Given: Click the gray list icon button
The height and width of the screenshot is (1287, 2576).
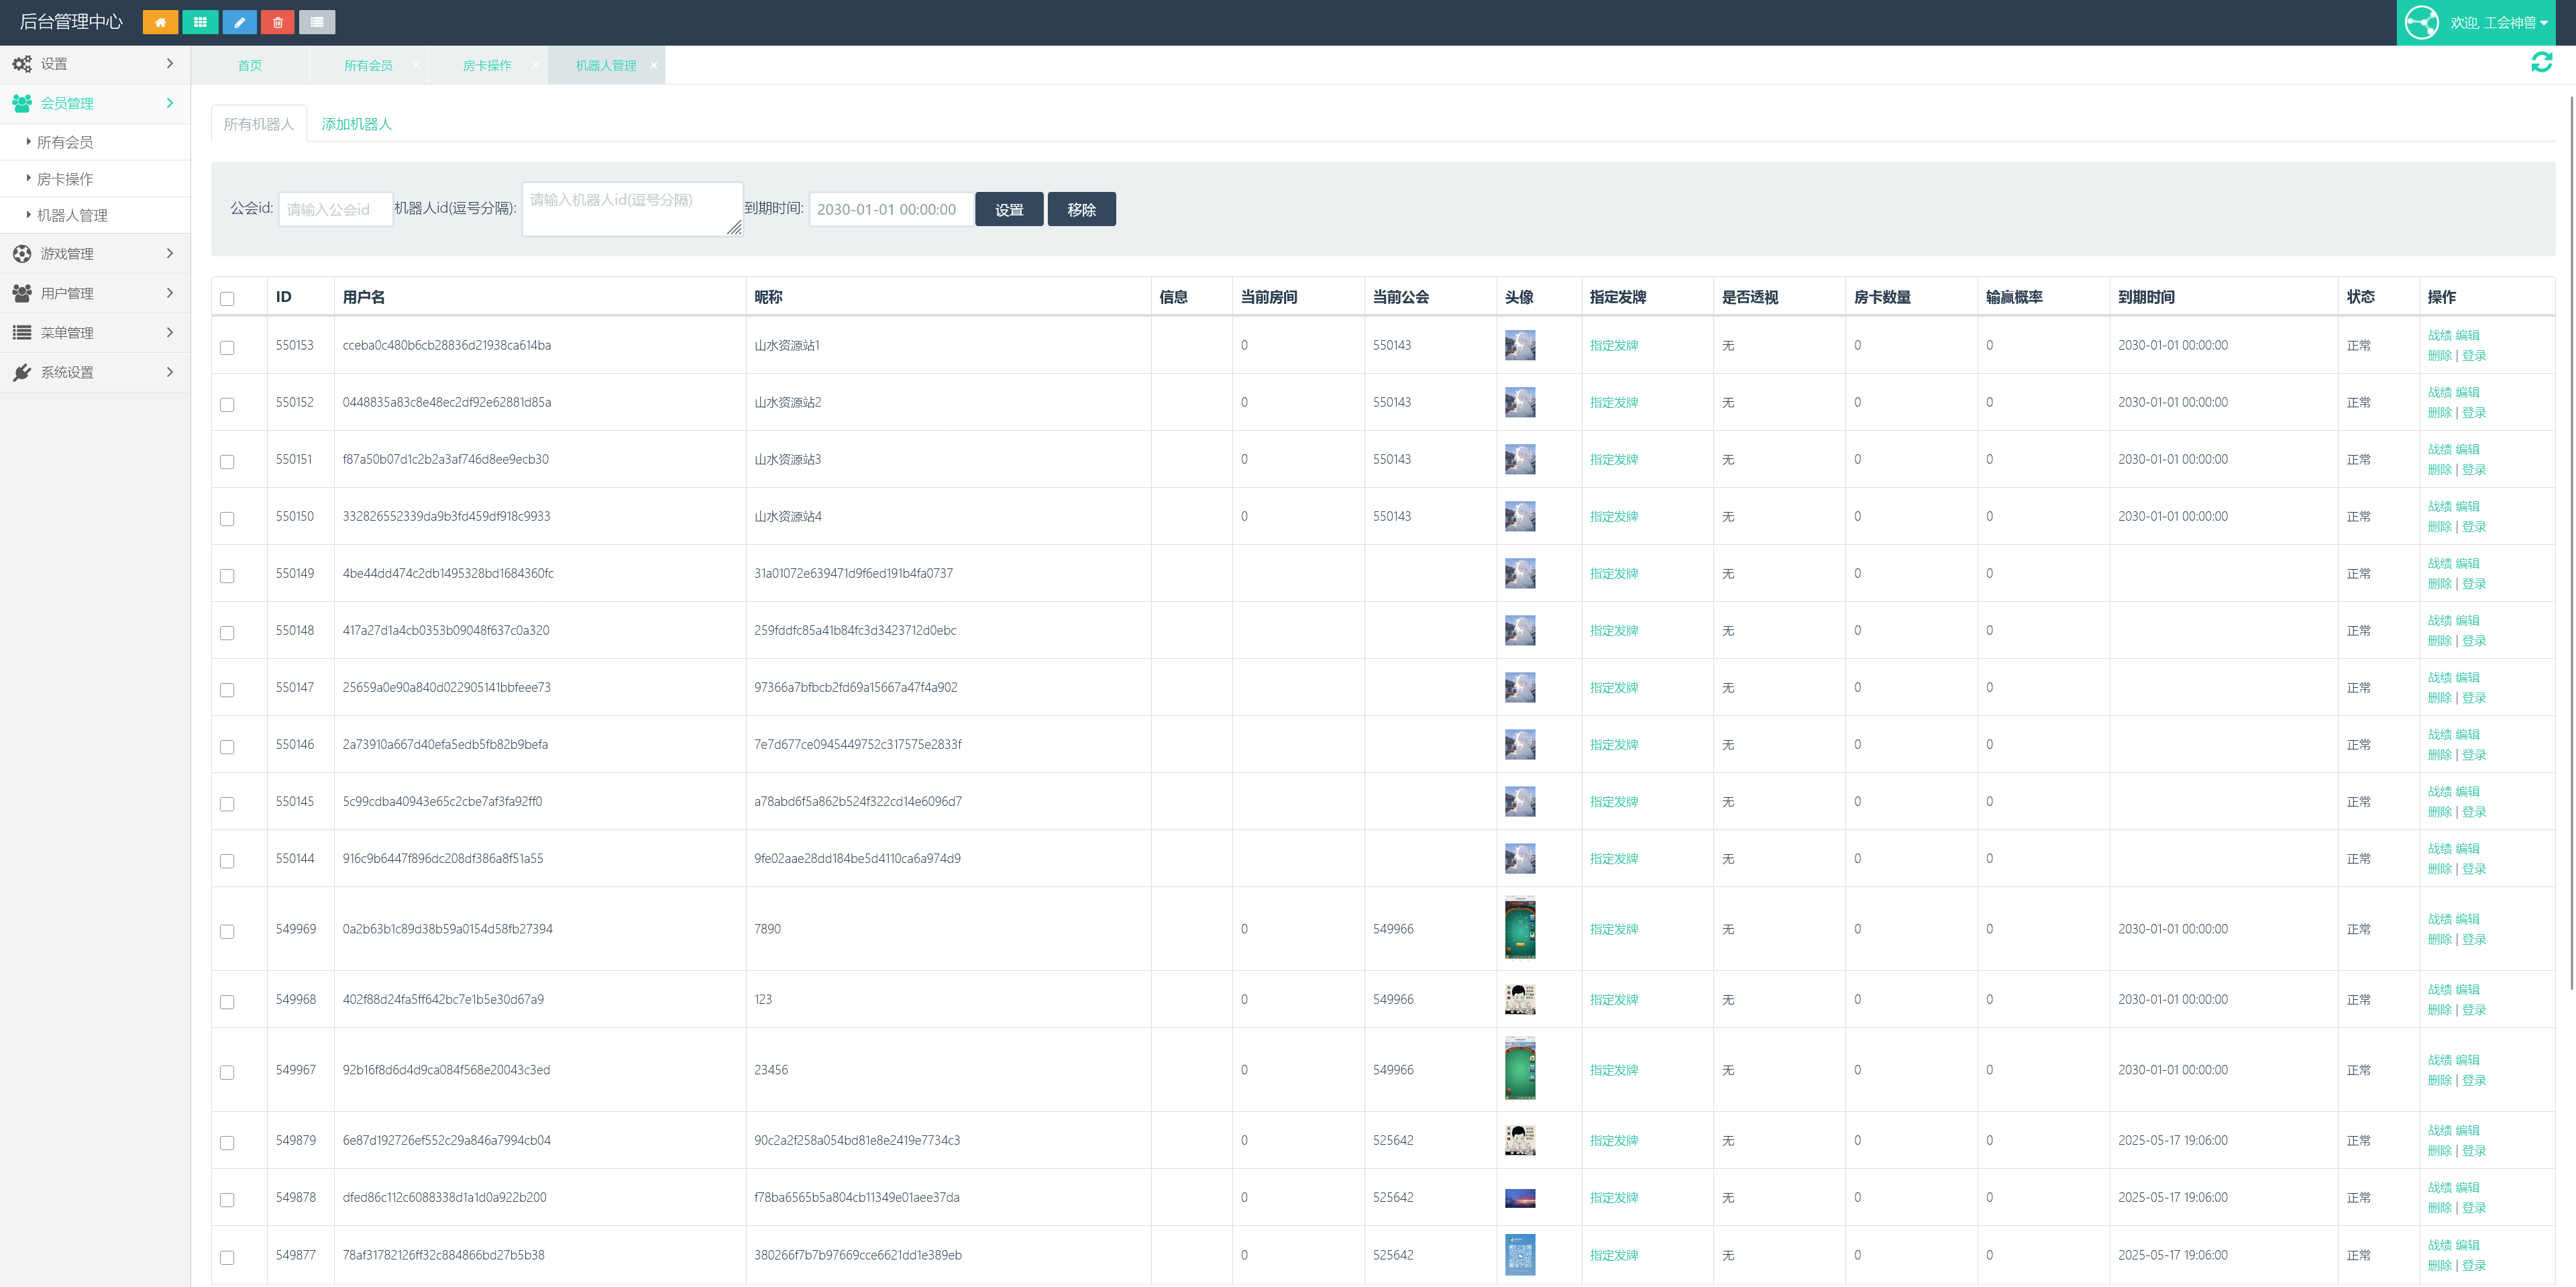Looking at the screenshot, I should [317, 22].
